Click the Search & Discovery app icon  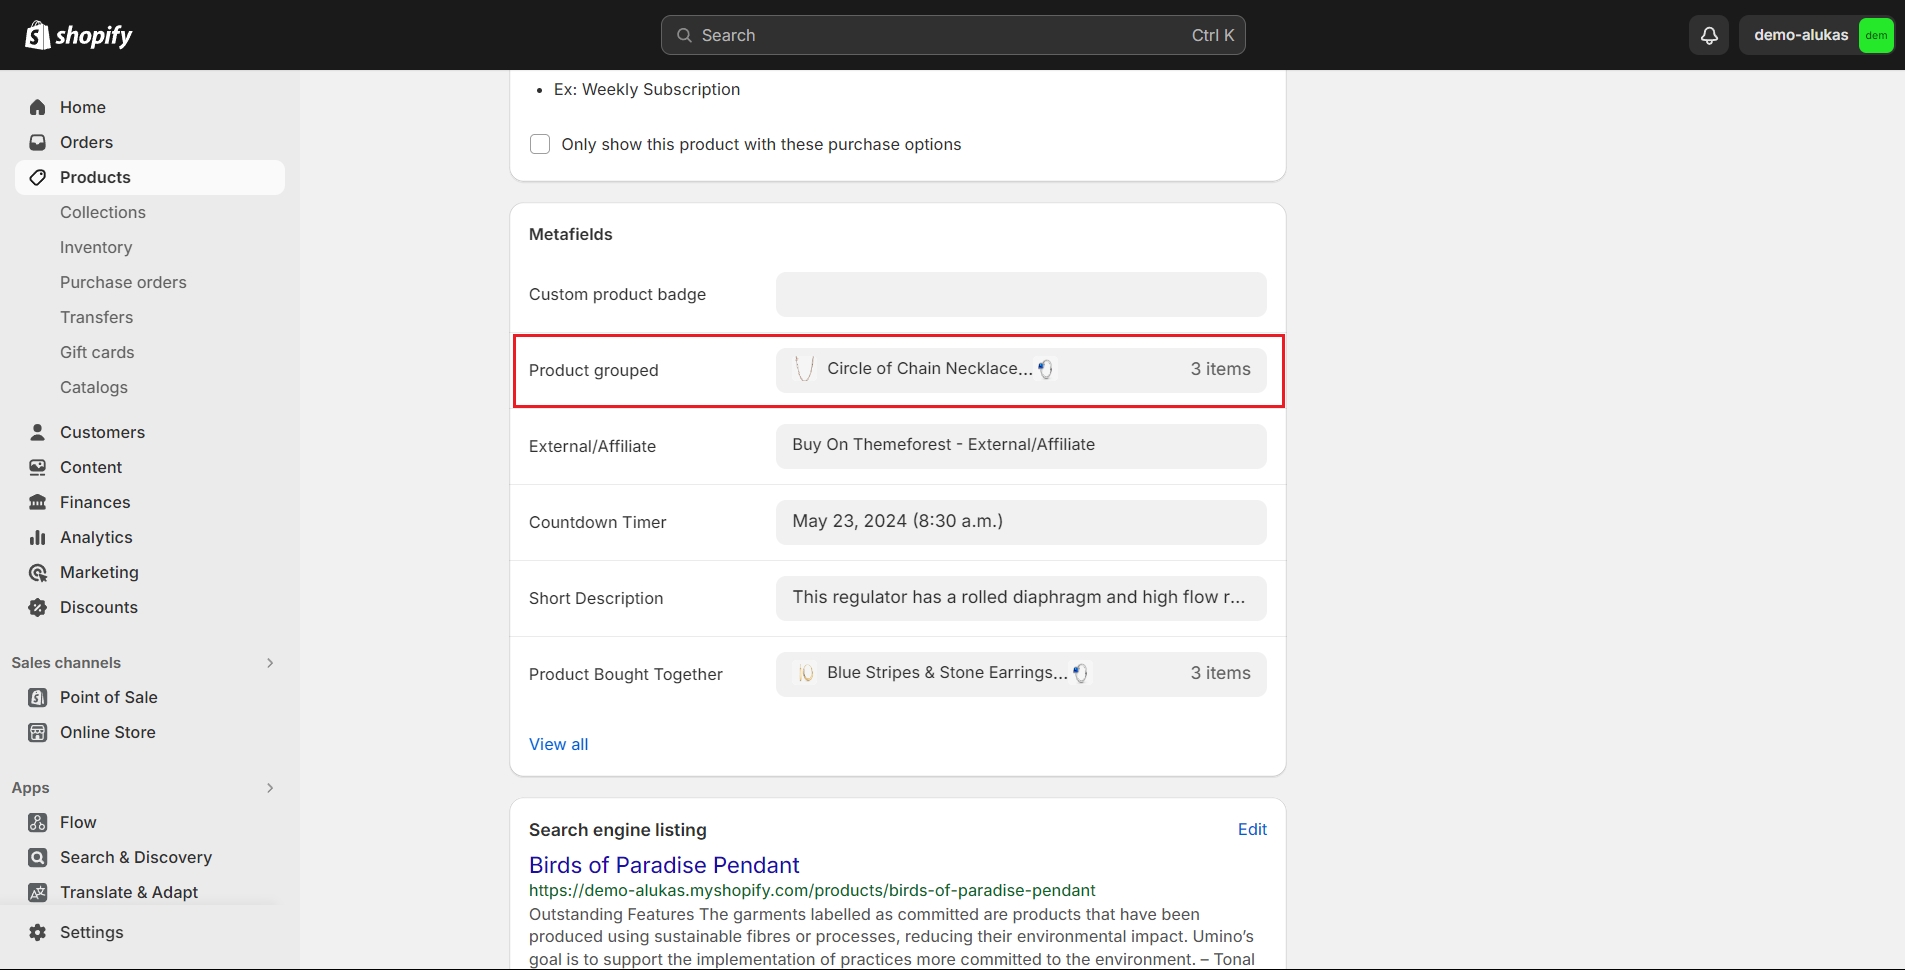(x=38, y=857)
